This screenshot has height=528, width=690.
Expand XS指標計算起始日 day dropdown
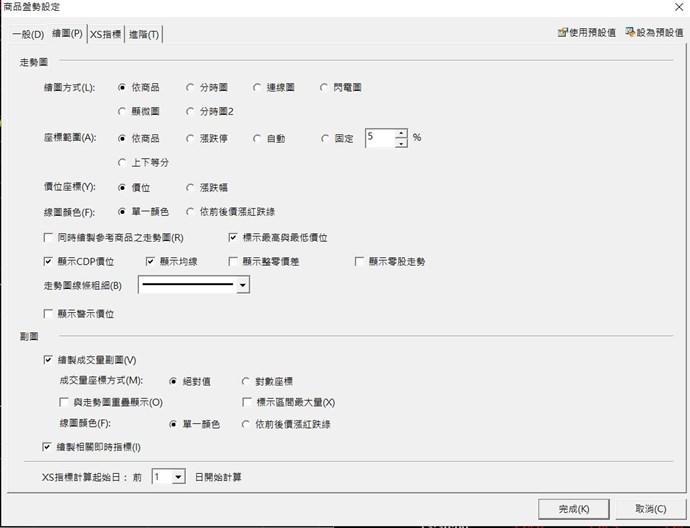click(x=179, y=477)
